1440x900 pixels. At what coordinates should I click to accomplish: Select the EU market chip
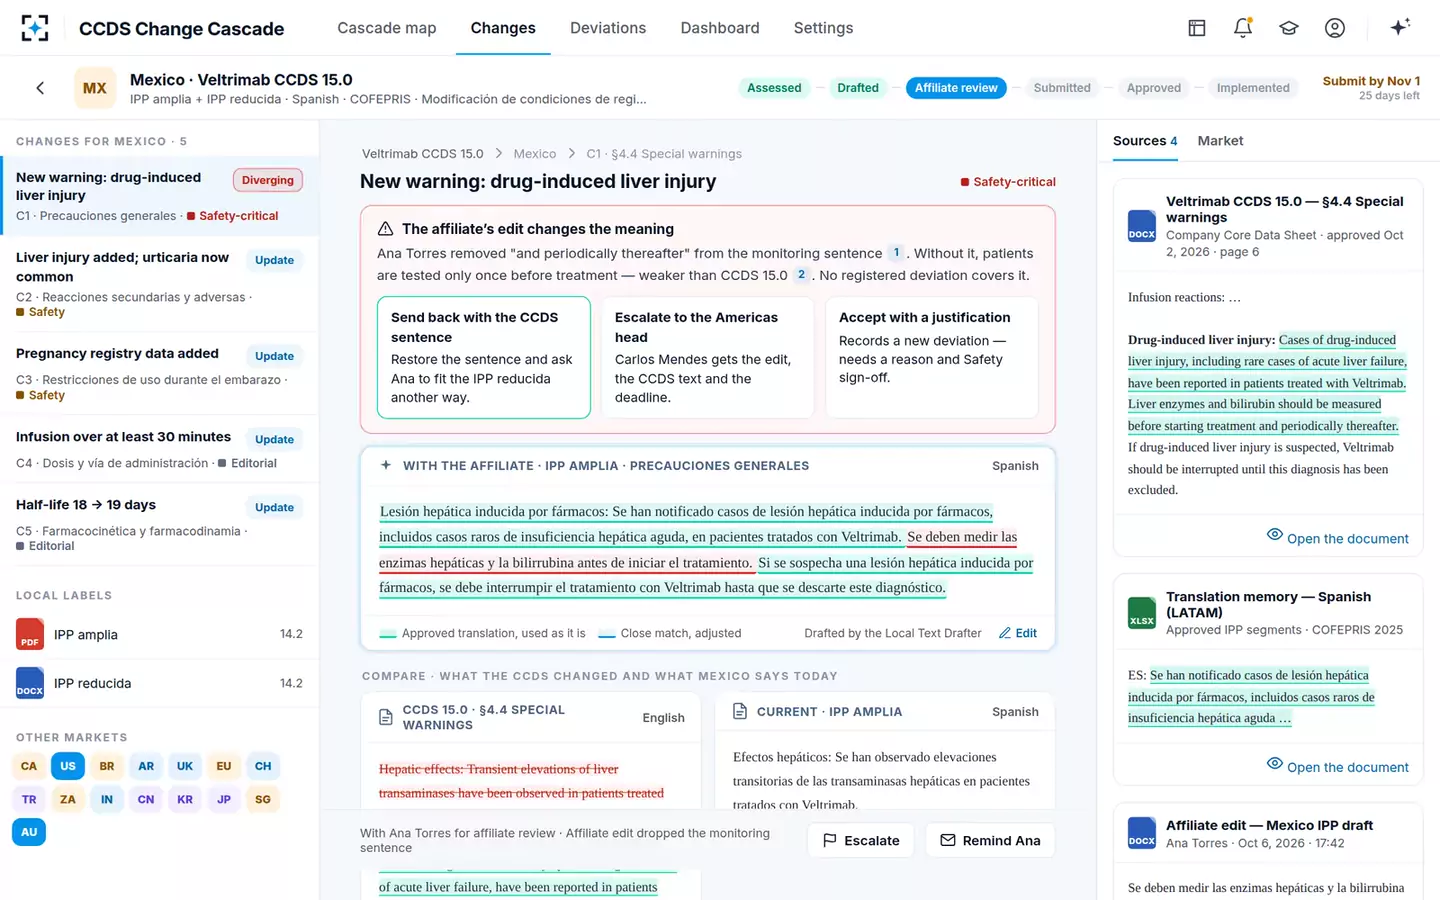(x=224, y=766)
